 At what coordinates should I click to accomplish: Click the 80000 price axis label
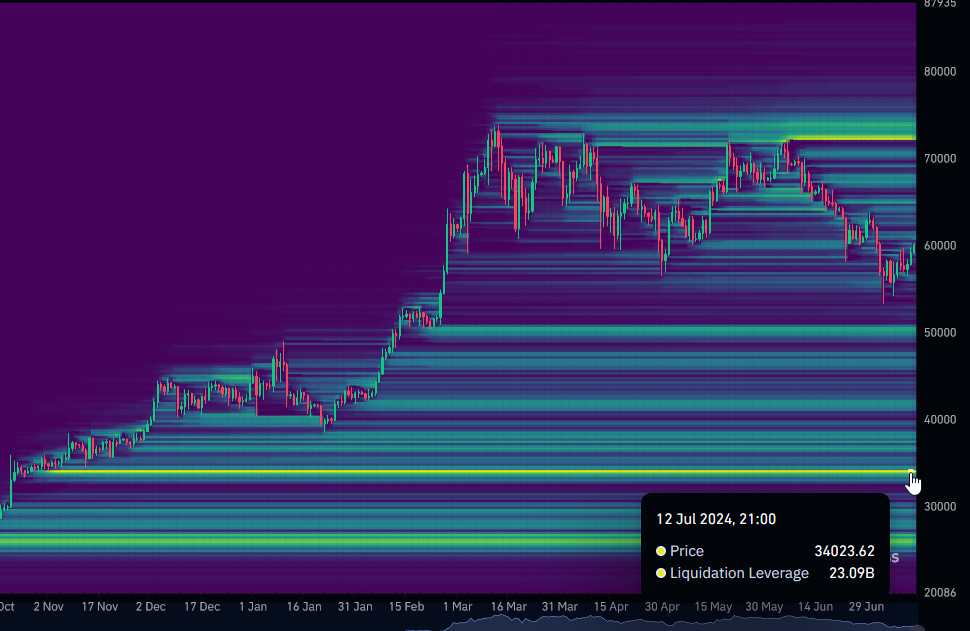click(940, 72)
